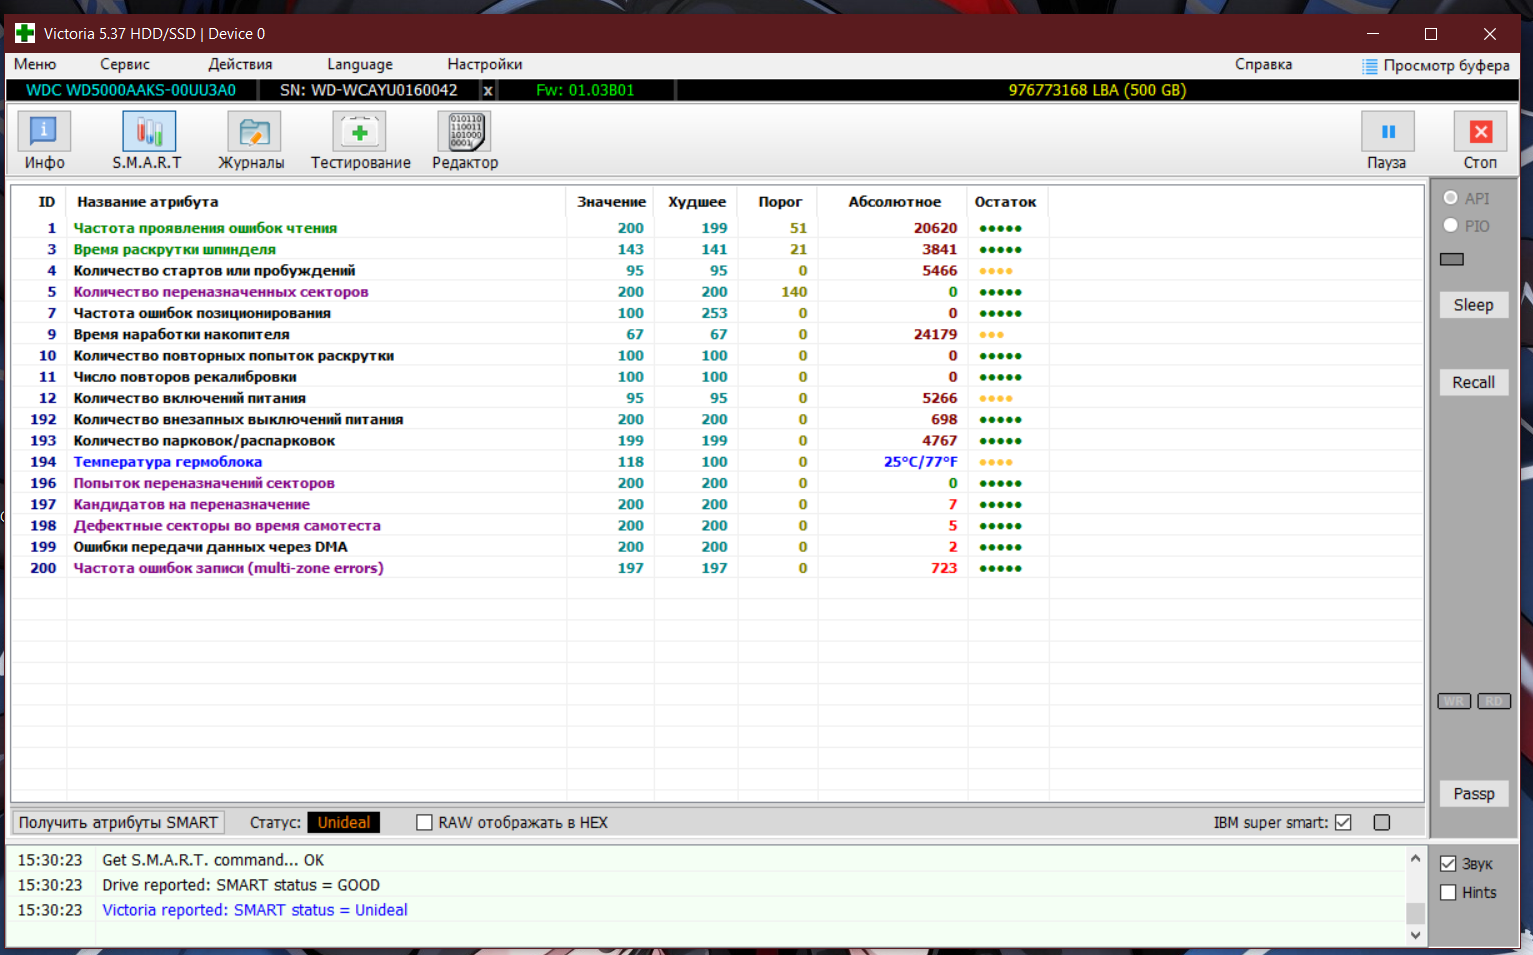Click the red Стоп stop button

[x=1480, y=141]
